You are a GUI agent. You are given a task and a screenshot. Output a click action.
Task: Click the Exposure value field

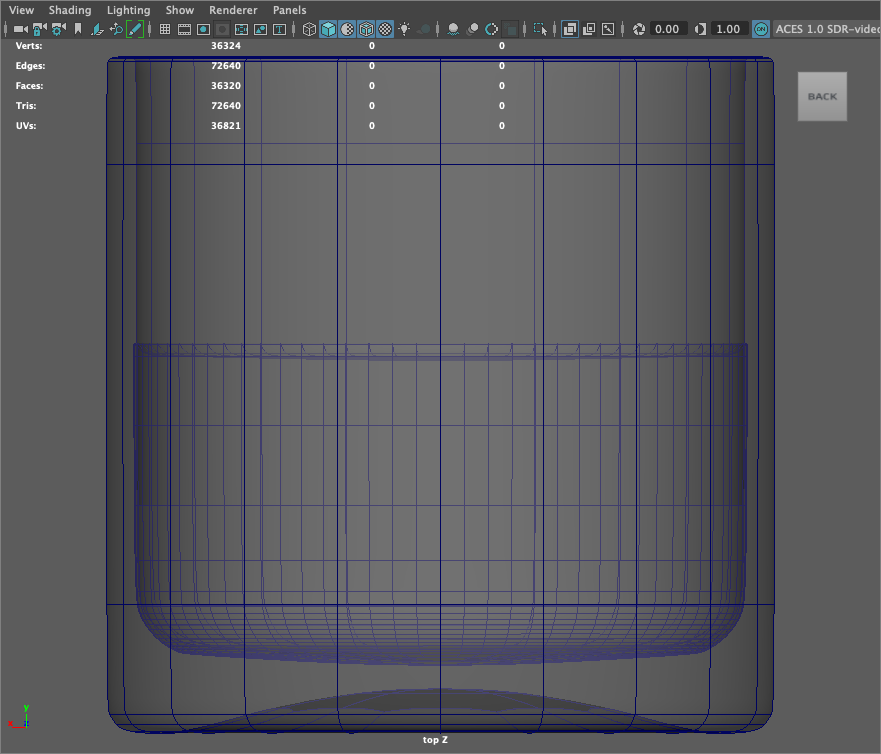(667, 30)
